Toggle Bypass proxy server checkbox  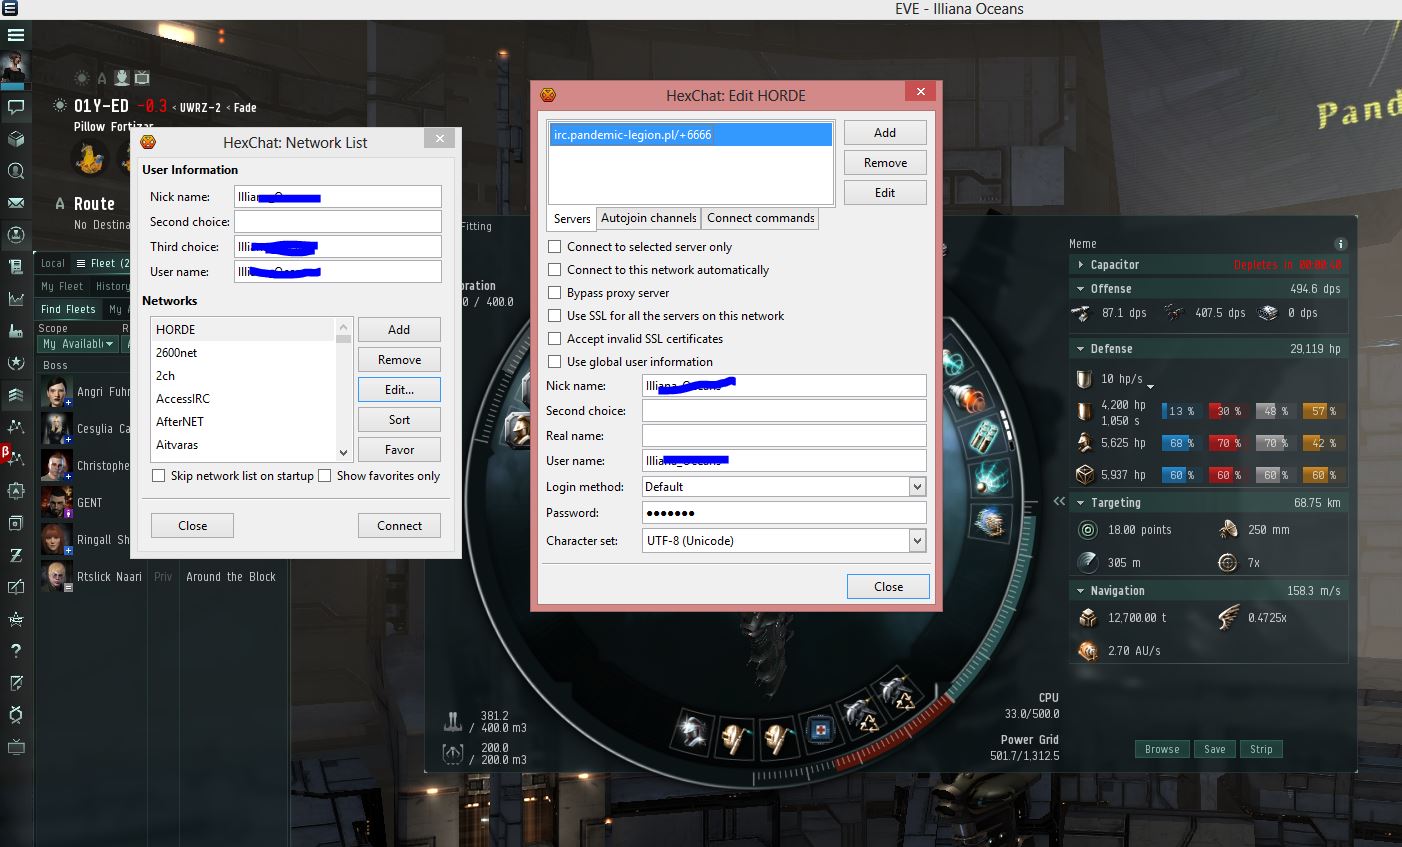(554, 293)
